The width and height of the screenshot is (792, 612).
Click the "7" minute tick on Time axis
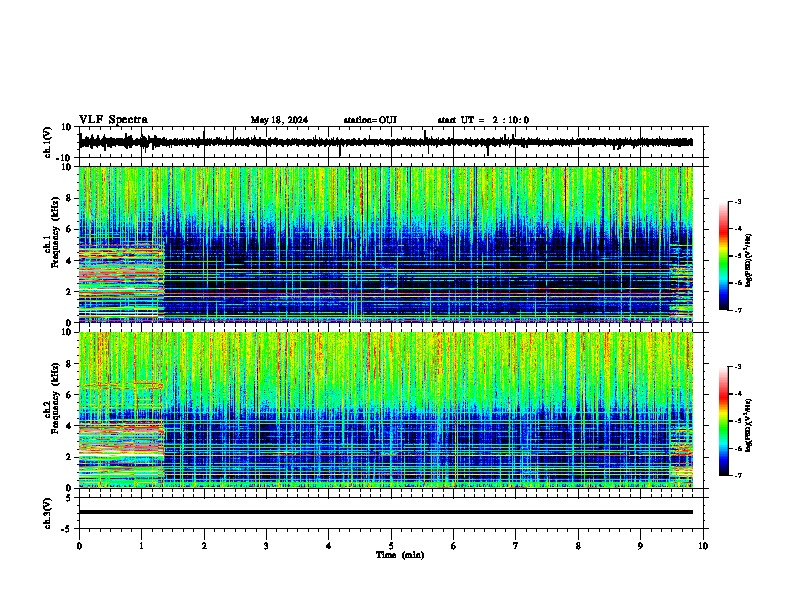click(x=516, y=546)
